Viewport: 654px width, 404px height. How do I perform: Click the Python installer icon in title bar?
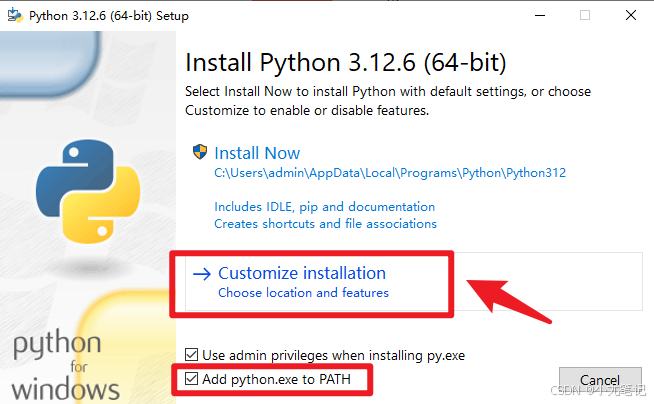tap(15, 15)
